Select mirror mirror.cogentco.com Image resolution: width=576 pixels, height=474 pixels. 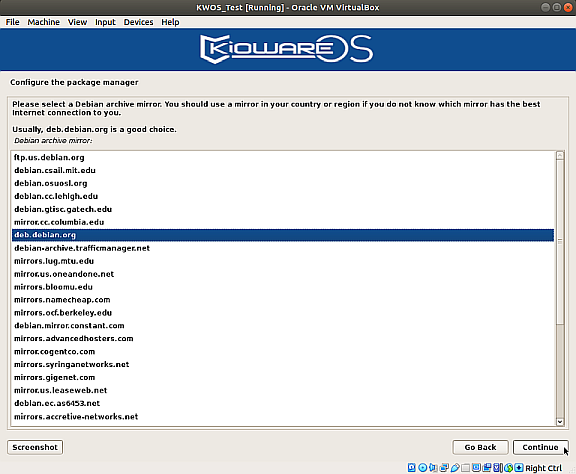[283, 352]
